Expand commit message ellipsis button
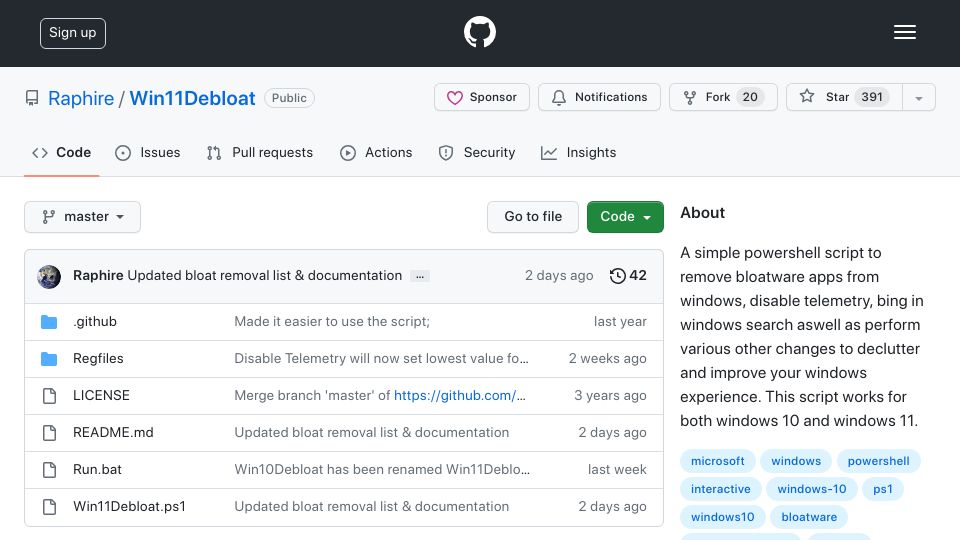This screenshot has height=540, width=960. pyautogui.click(x=420, y=276)
